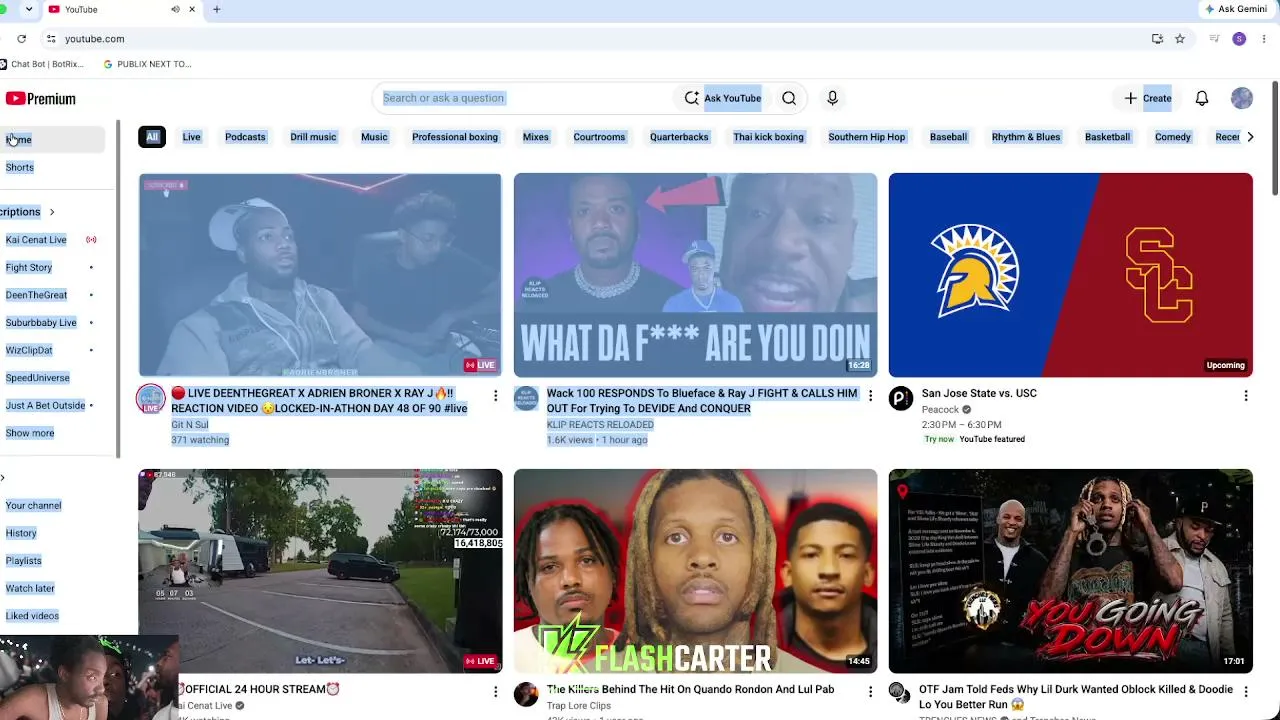Show more subscriptions in sidebar

click(30, 433)
